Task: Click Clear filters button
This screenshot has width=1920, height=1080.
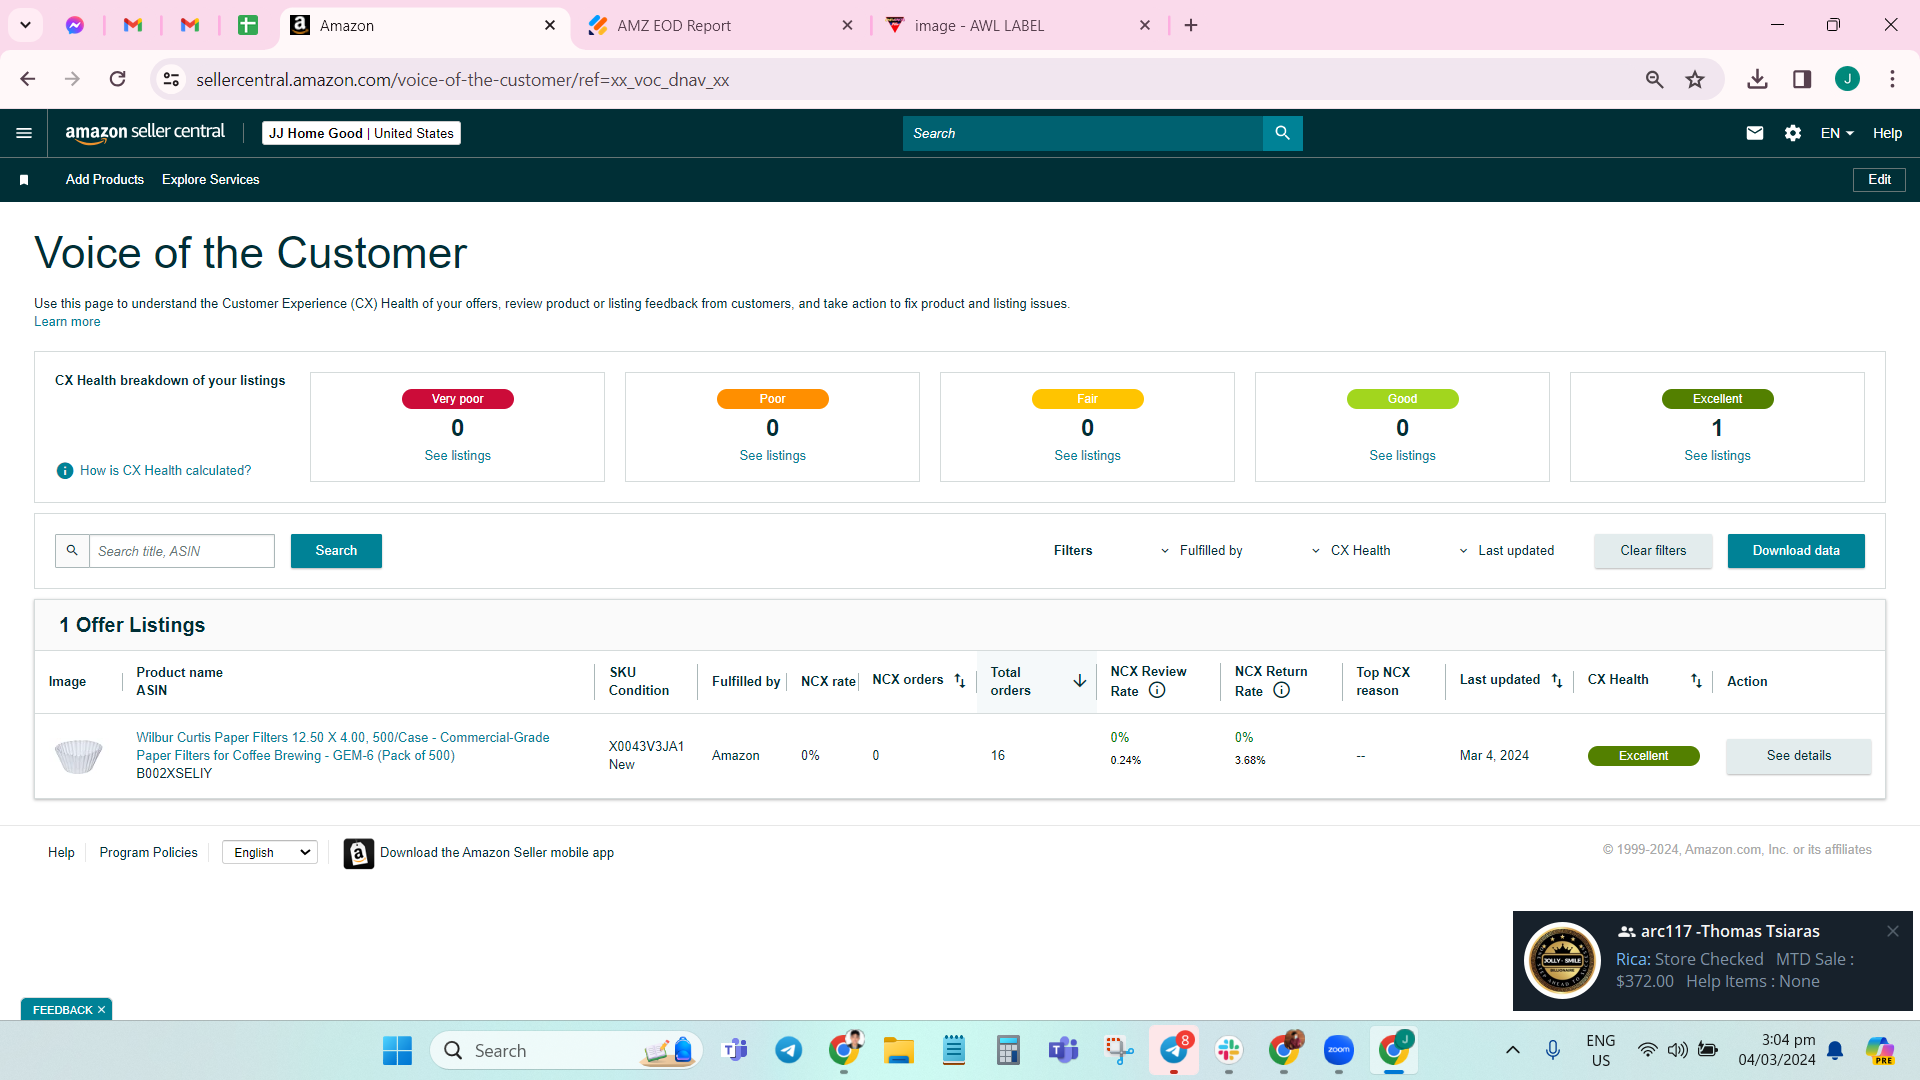Action: [x=1653, y=551]
